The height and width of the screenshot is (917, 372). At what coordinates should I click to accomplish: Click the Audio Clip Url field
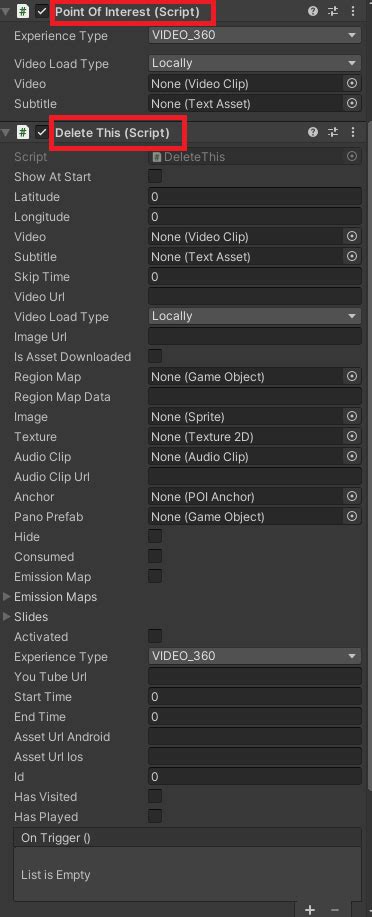tap(255, 477)
